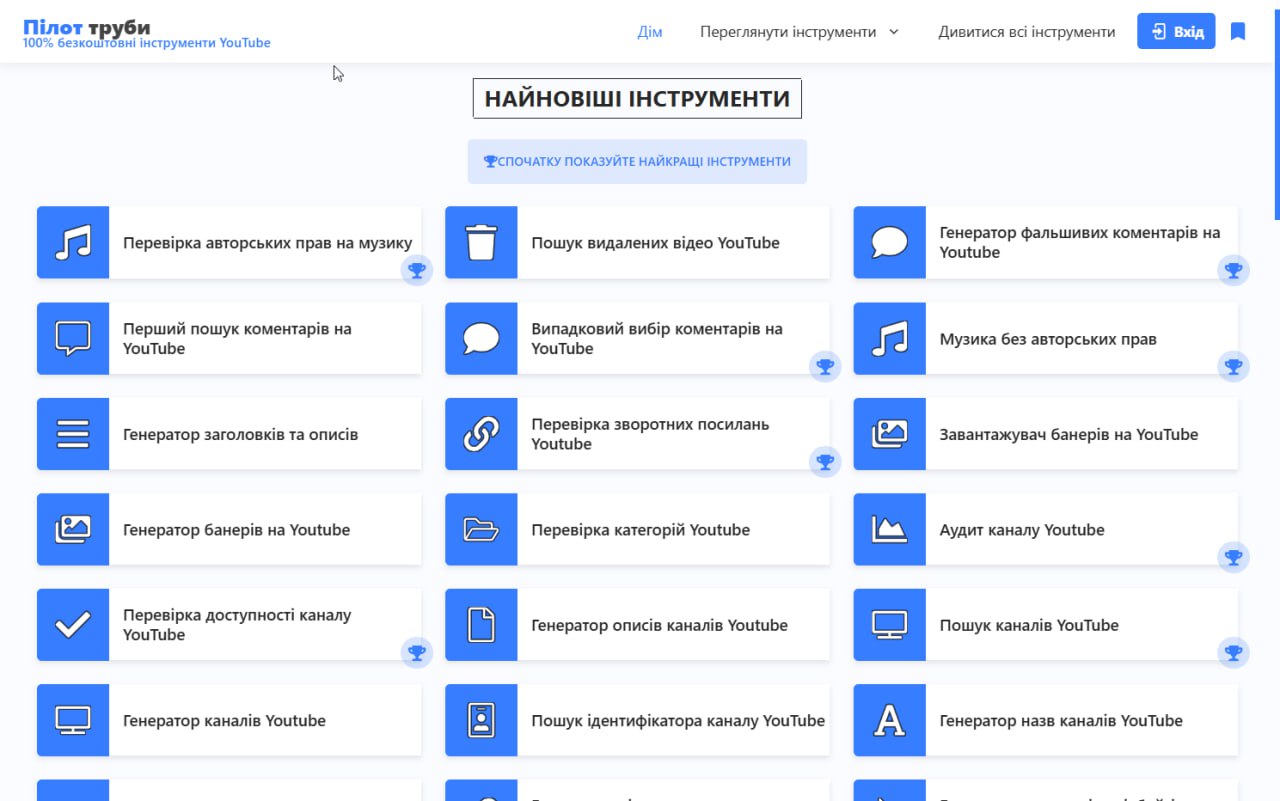Viewport: 1280px width, 801px height.
Task: Open the Перевірка категорій Youtube title link
Action: (x=640, y=529)
